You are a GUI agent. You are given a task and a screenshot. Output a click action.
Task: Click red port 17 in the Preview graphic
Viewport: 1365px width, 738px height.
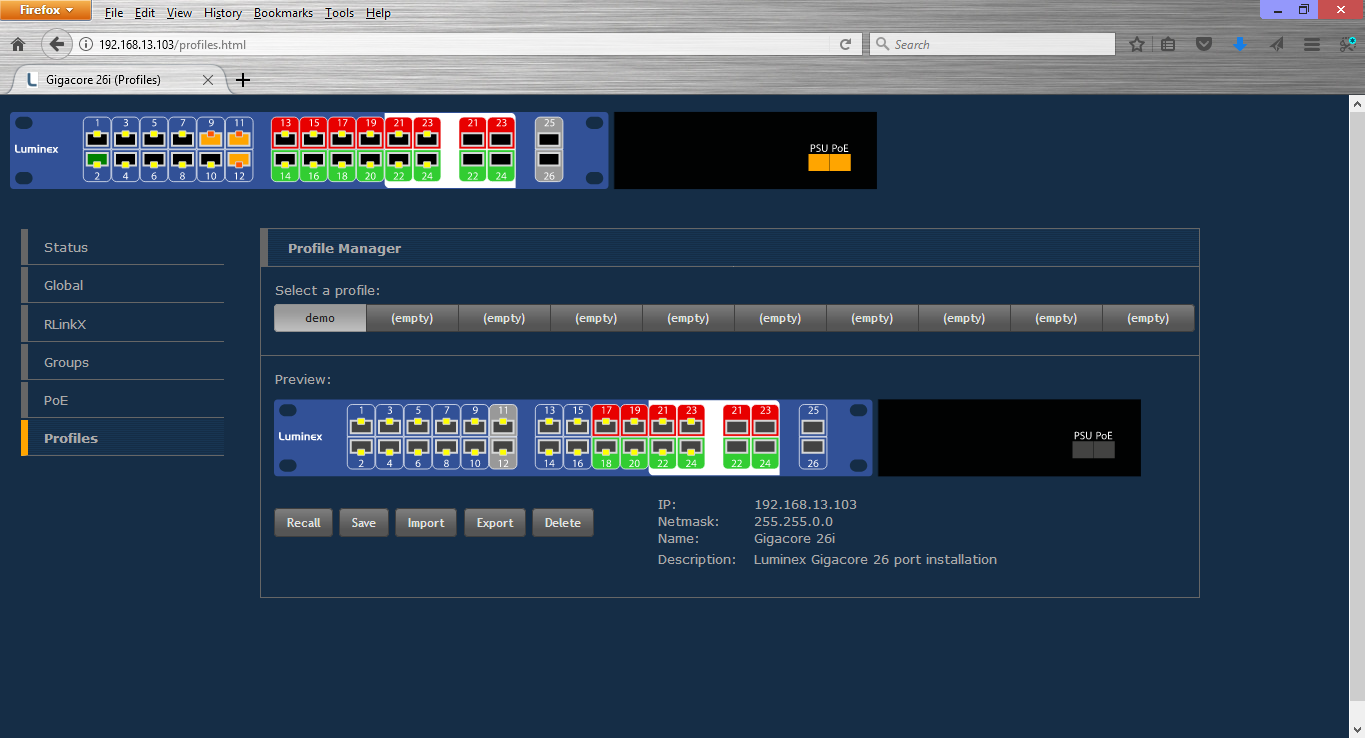pyautogui.click(x=606, y=421)
